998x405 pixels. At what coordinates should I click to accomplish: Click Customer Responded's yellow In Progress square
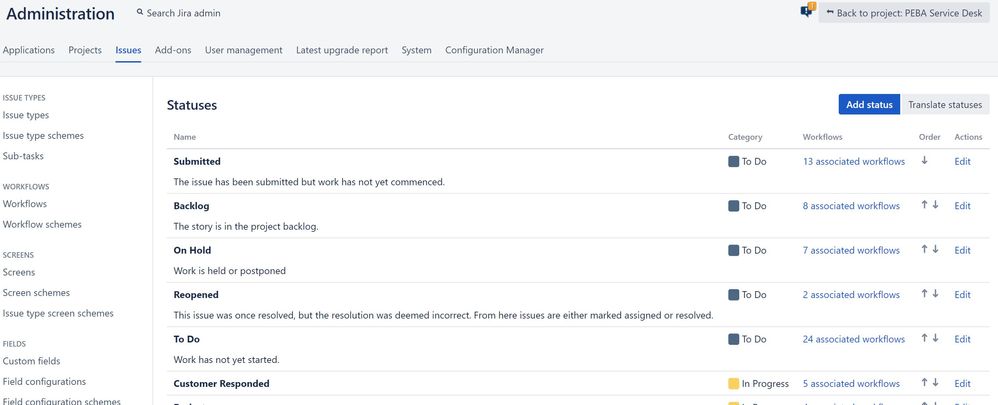pyautogui.click(x=733, y=383)
